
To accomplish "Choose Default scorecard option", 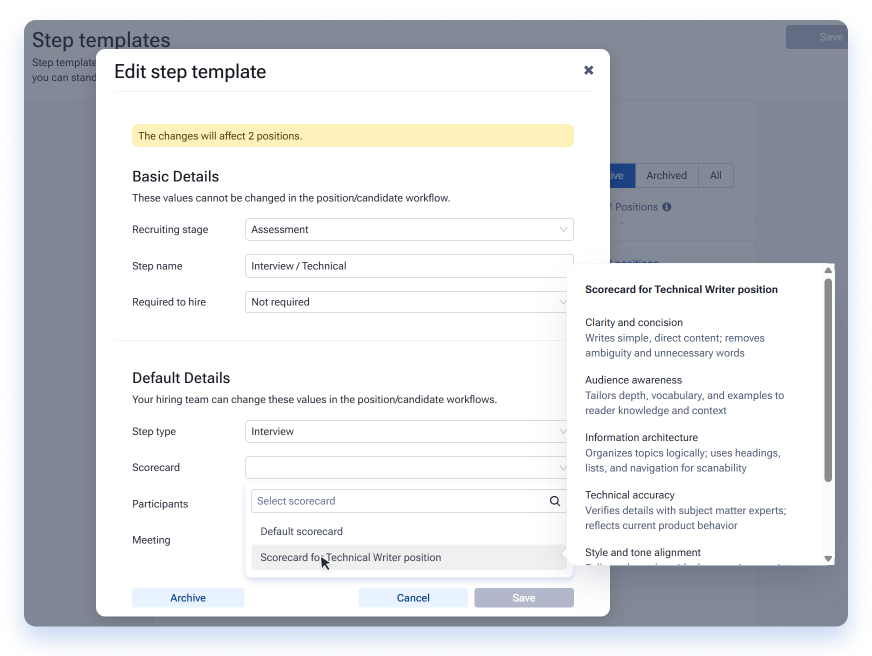I will [x=409, y=531].
